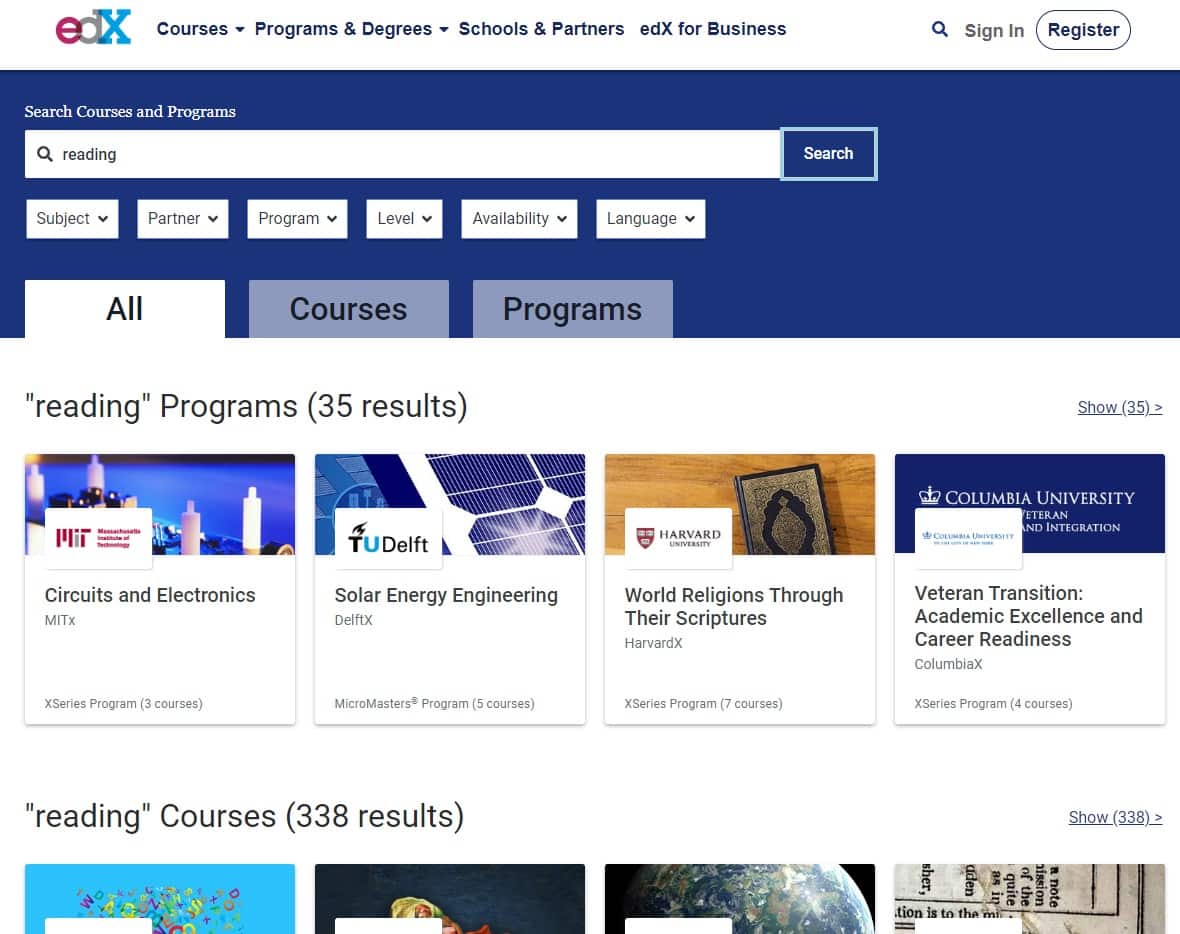Viewport: 1180px width, 934px height.
Task: Select the All tab
Action: (125, 309)
